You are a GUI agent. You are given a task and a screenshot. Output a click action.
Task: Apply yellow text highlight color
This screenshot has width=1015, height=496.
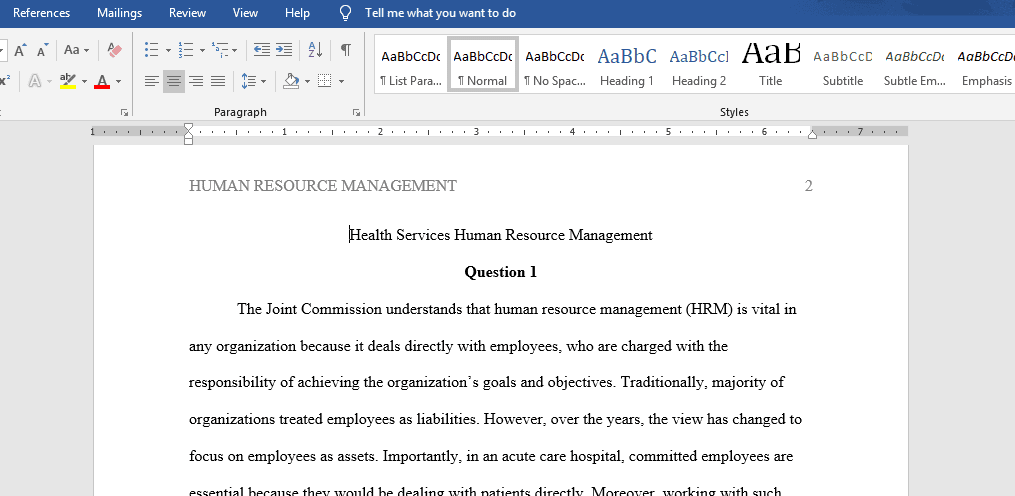68,82
